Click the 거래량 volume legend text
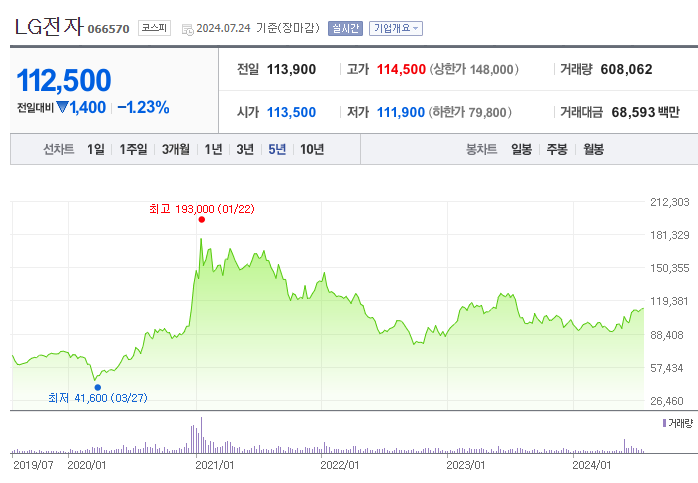698x483 pixels. coord(681,423)
